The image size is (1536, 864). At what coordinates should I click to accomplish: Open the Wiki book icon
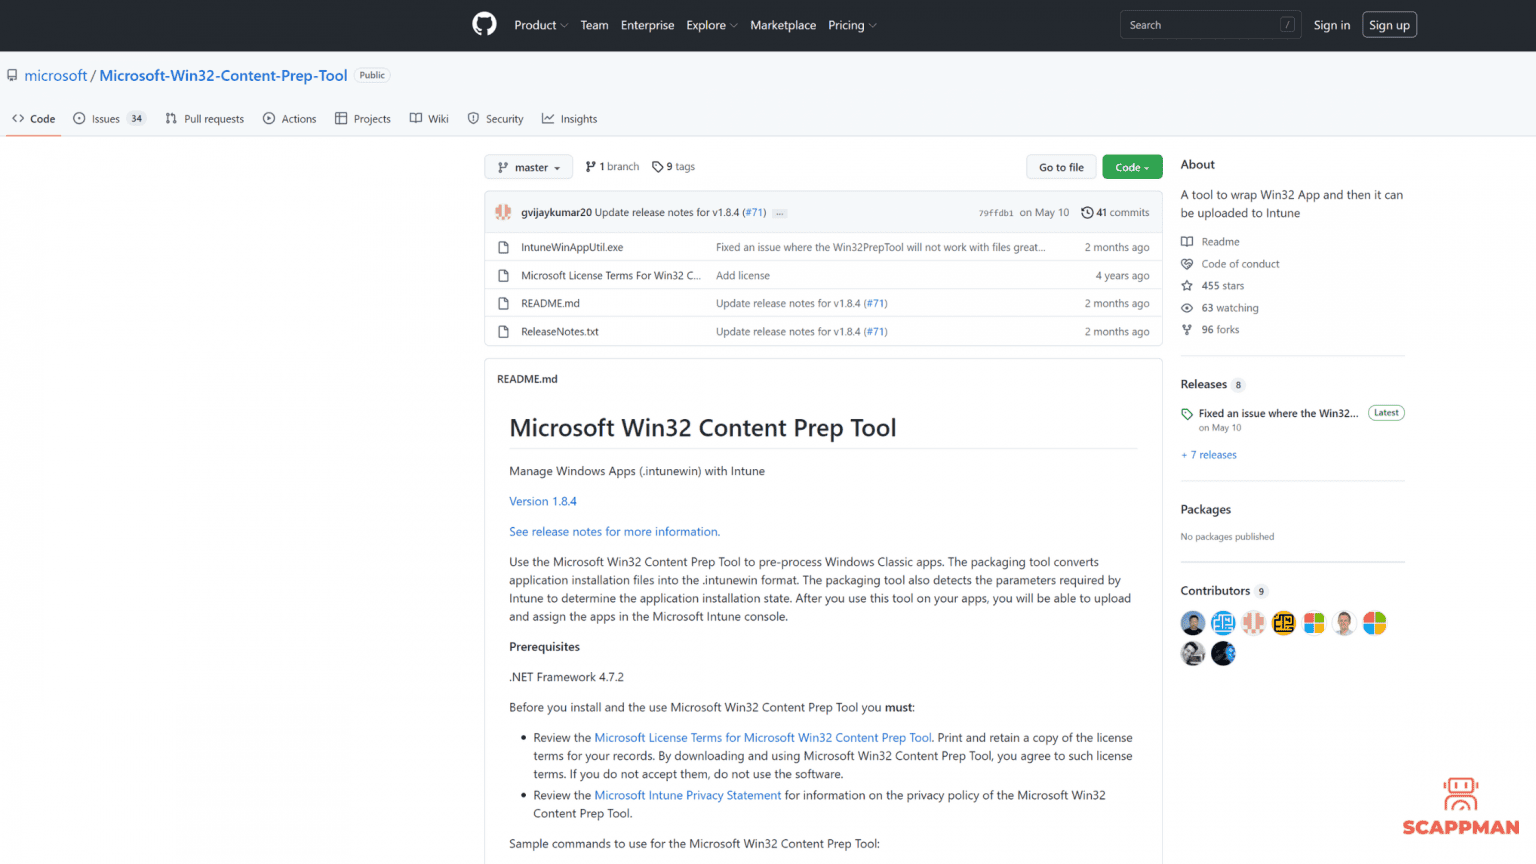pyautogui.click(x=414, y=118)
